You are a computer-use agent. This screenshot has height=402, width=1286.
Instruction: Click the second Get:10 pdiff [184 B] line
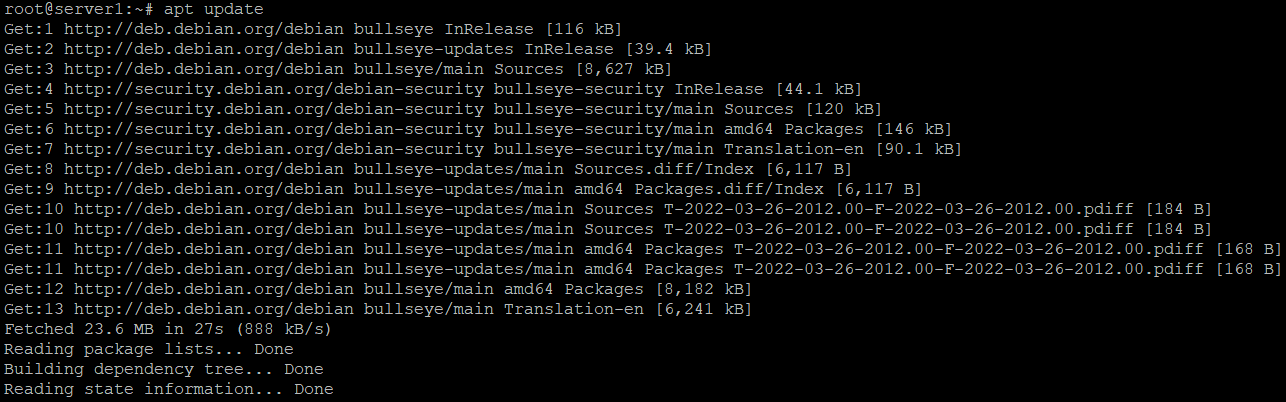click(608, 229)
